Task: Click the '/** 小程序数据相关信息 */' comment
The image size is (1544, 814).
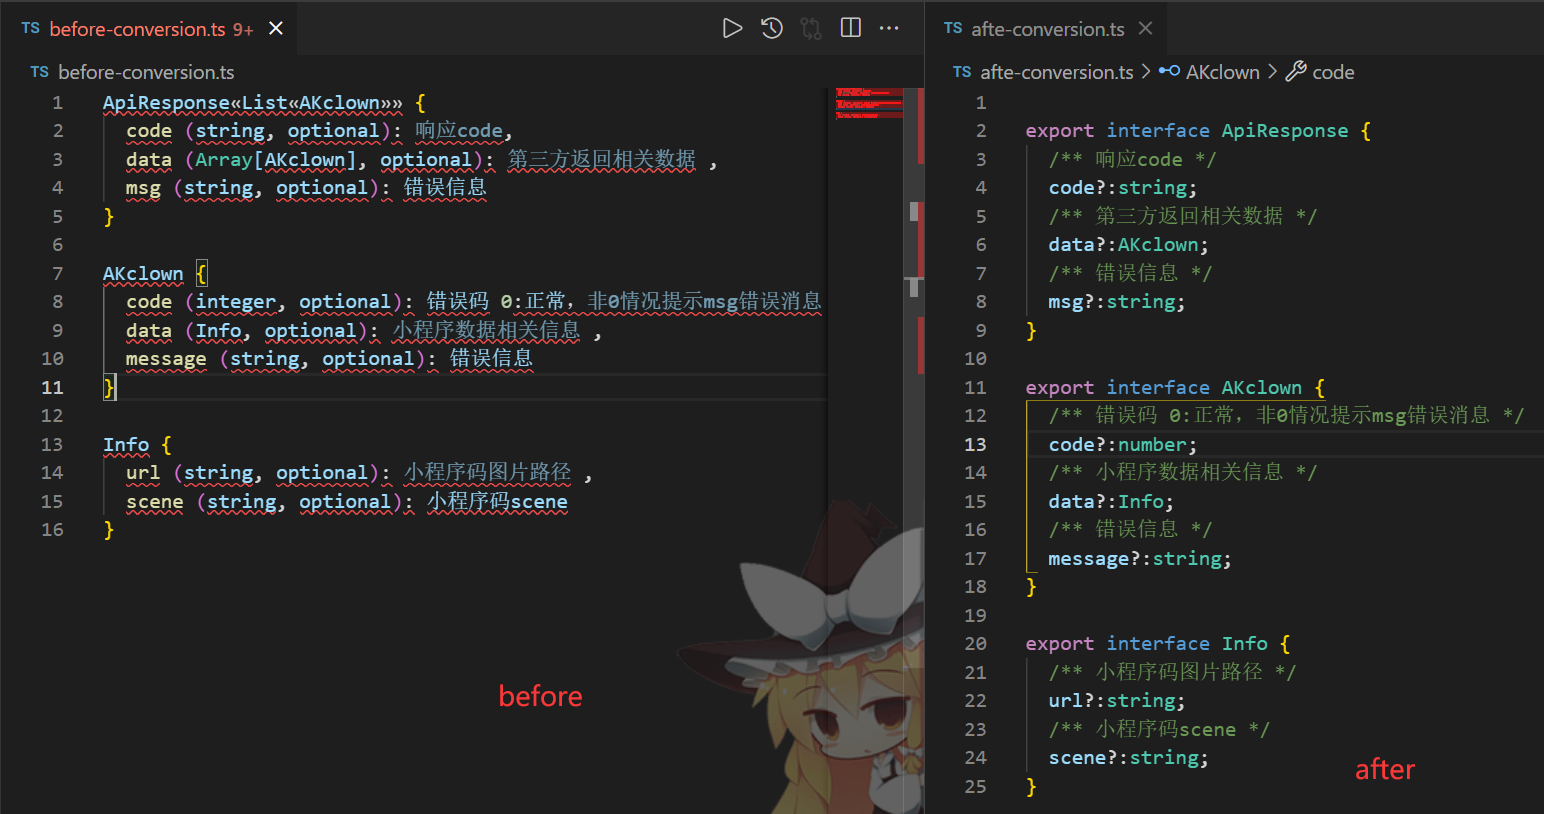Action: [x=1183, y=473]
